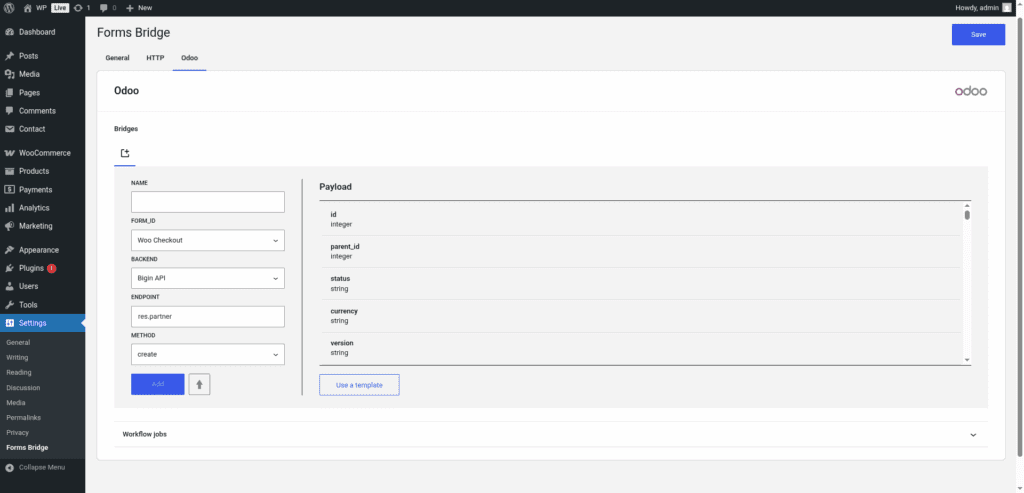Click the page vertical scrollbar

click(1021, 236)
